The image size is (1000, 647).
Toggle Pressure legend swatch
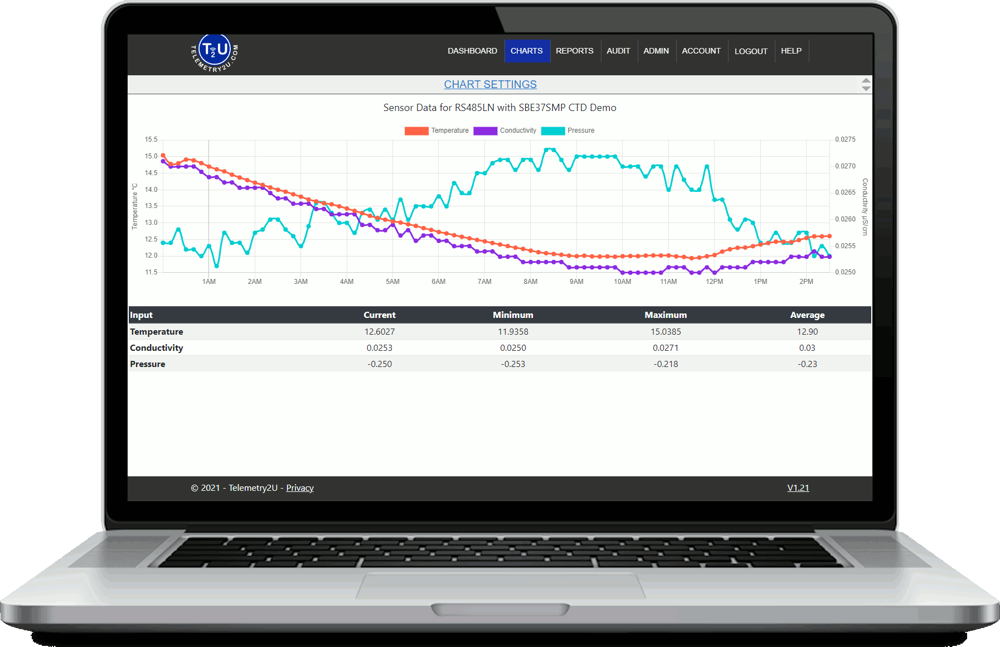(553, 131)
